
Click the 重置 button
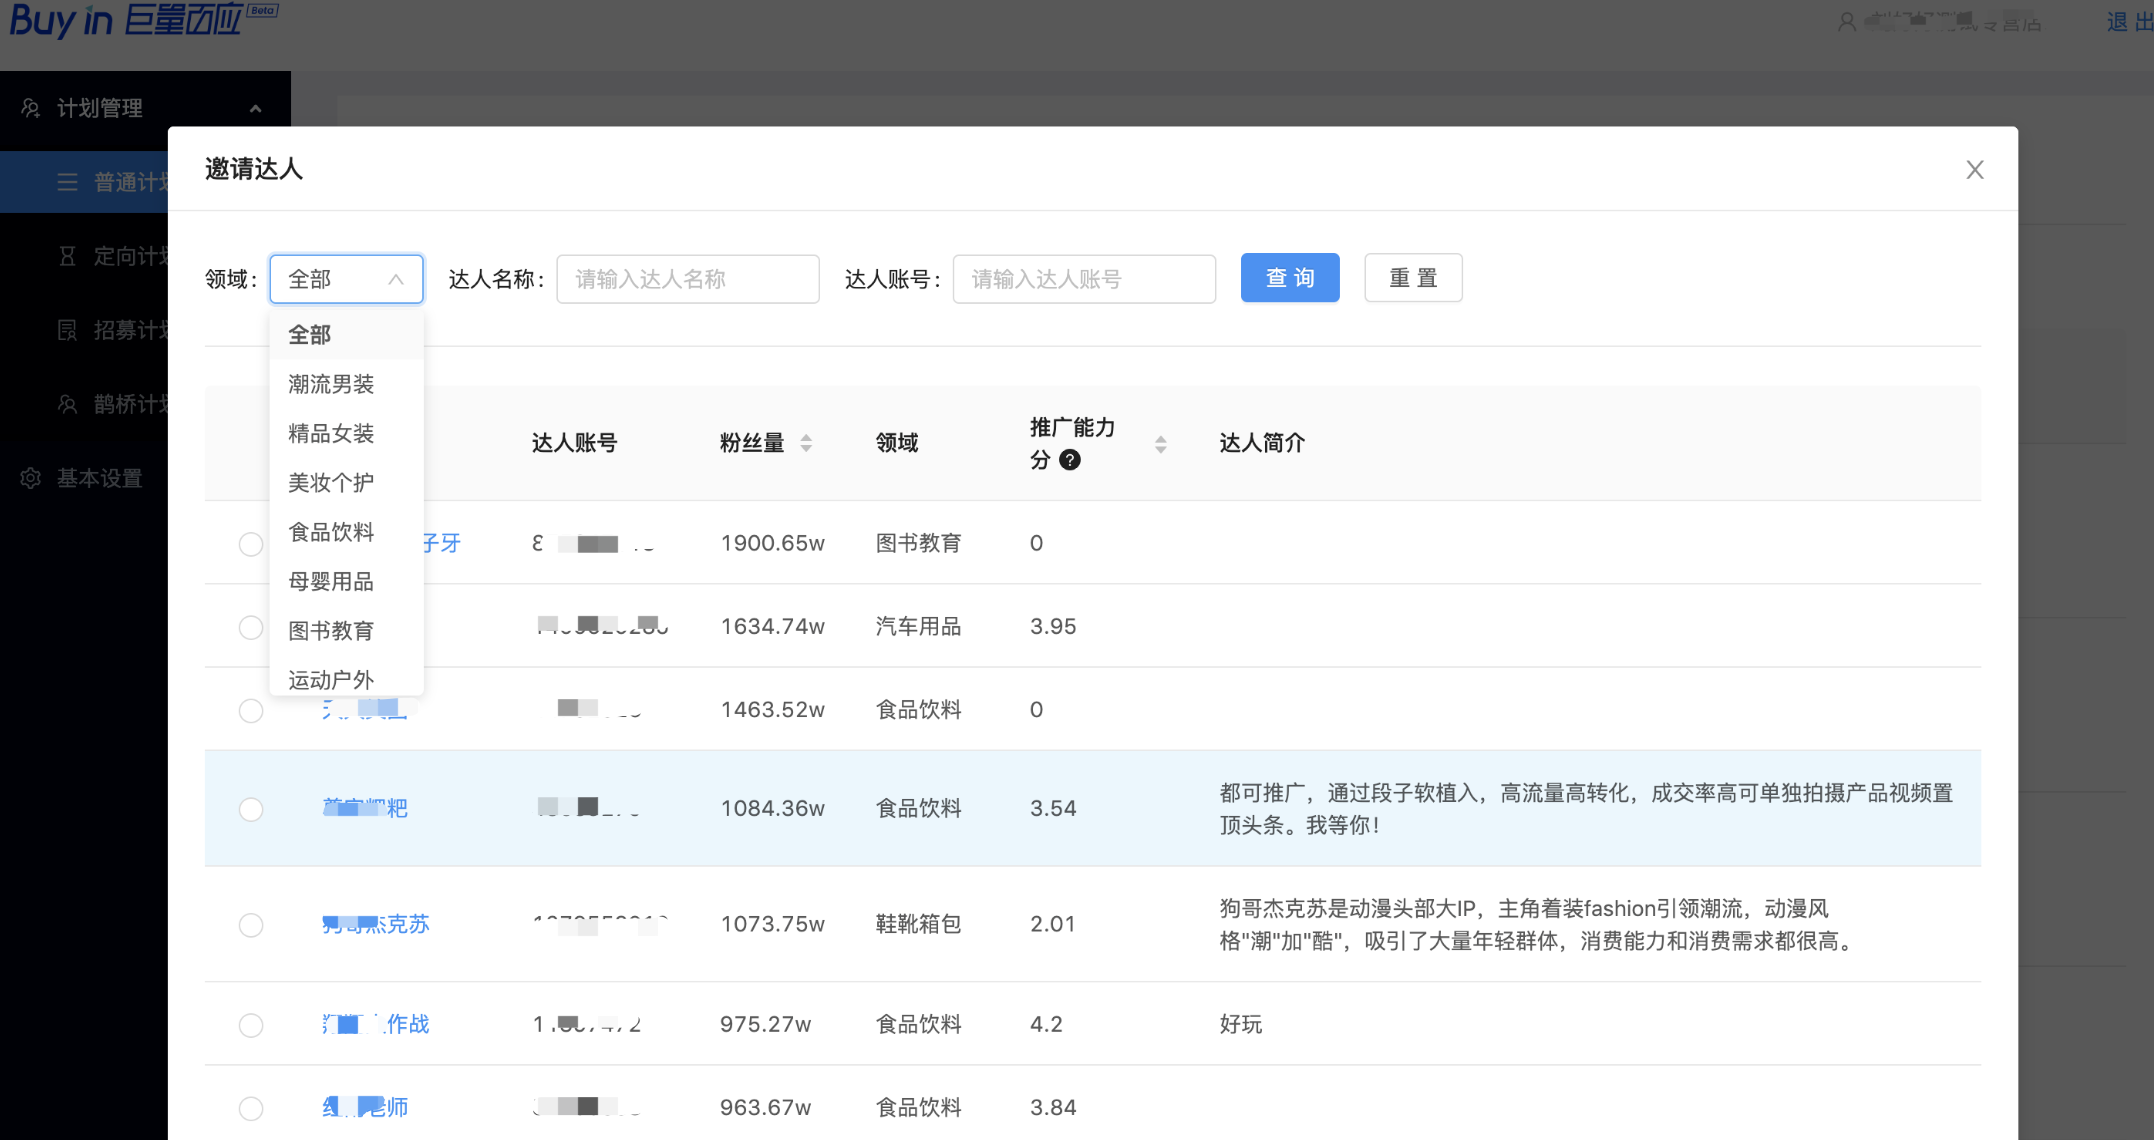pyautogui.click(x=1413, y=278)
